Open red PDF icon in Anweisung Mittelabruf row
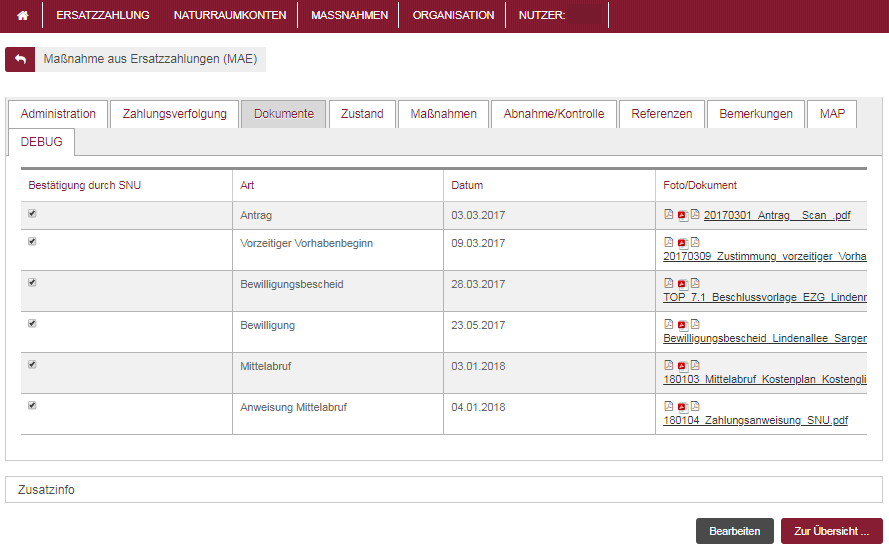The height and width of the screenshot is (549, 889). click(x=682, y=407)
